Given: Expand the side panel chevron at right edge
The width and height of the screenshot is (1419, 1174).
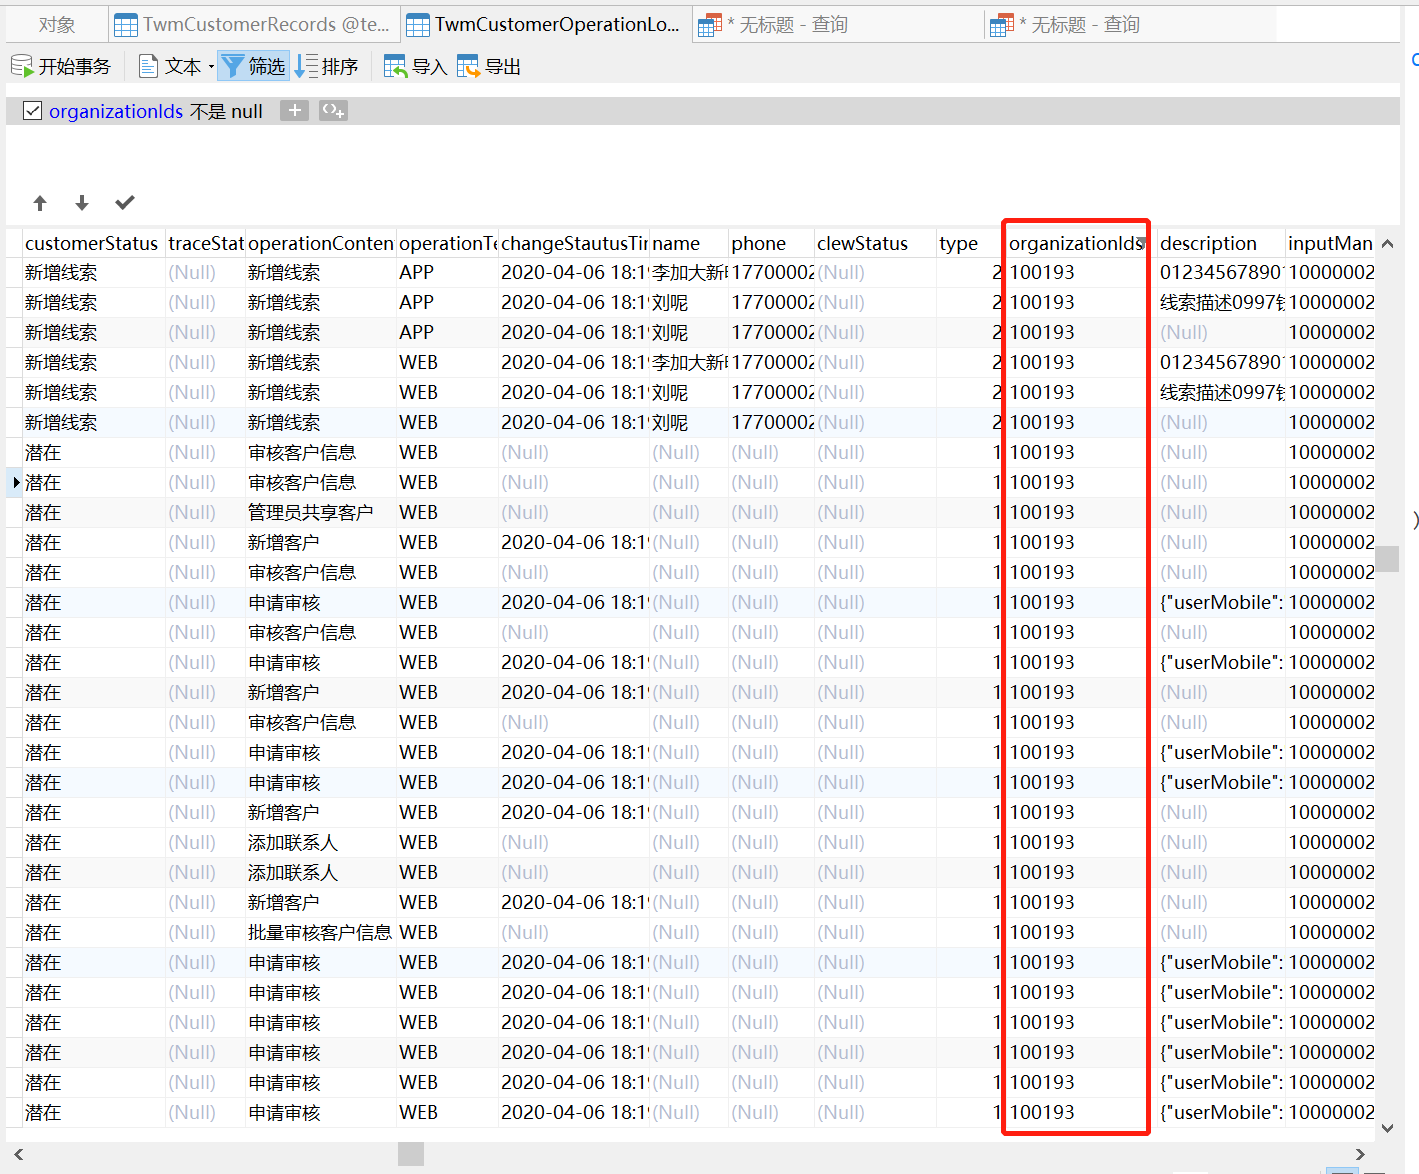Looking at the screenshot, I should pos(1414,520).
